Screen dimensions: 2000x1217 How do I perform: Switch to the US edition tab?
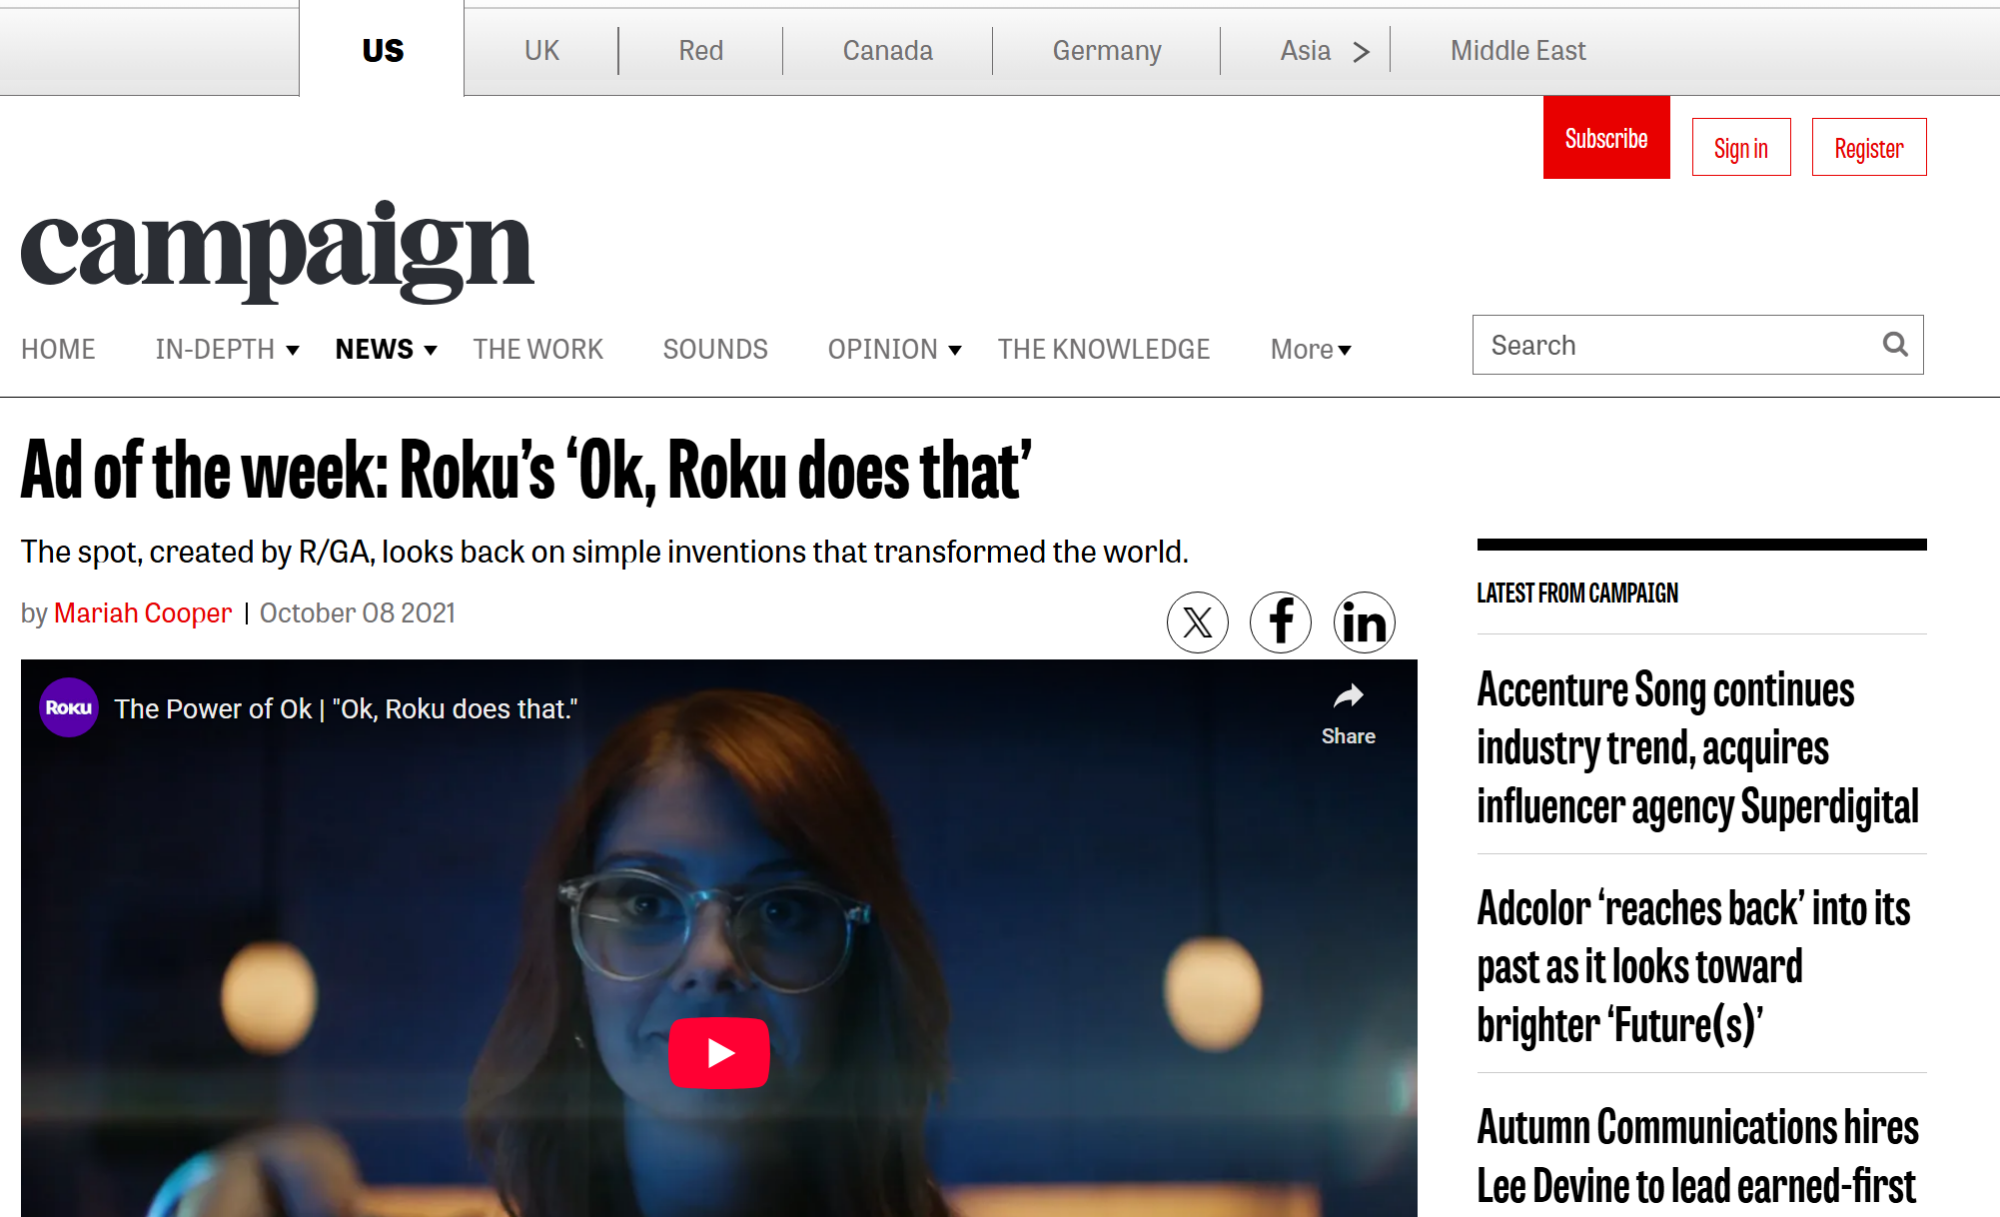(x=382, y=50)
